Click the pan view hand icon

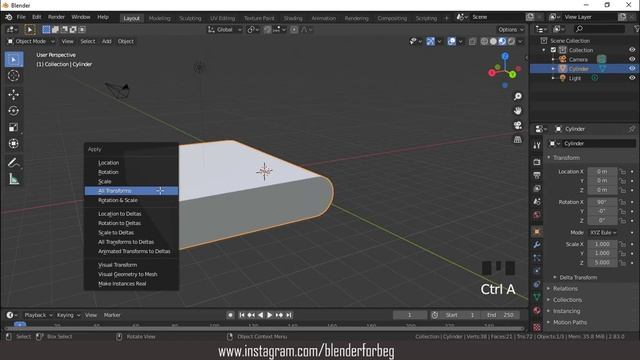pyautogui.click(x=518, y=111)
